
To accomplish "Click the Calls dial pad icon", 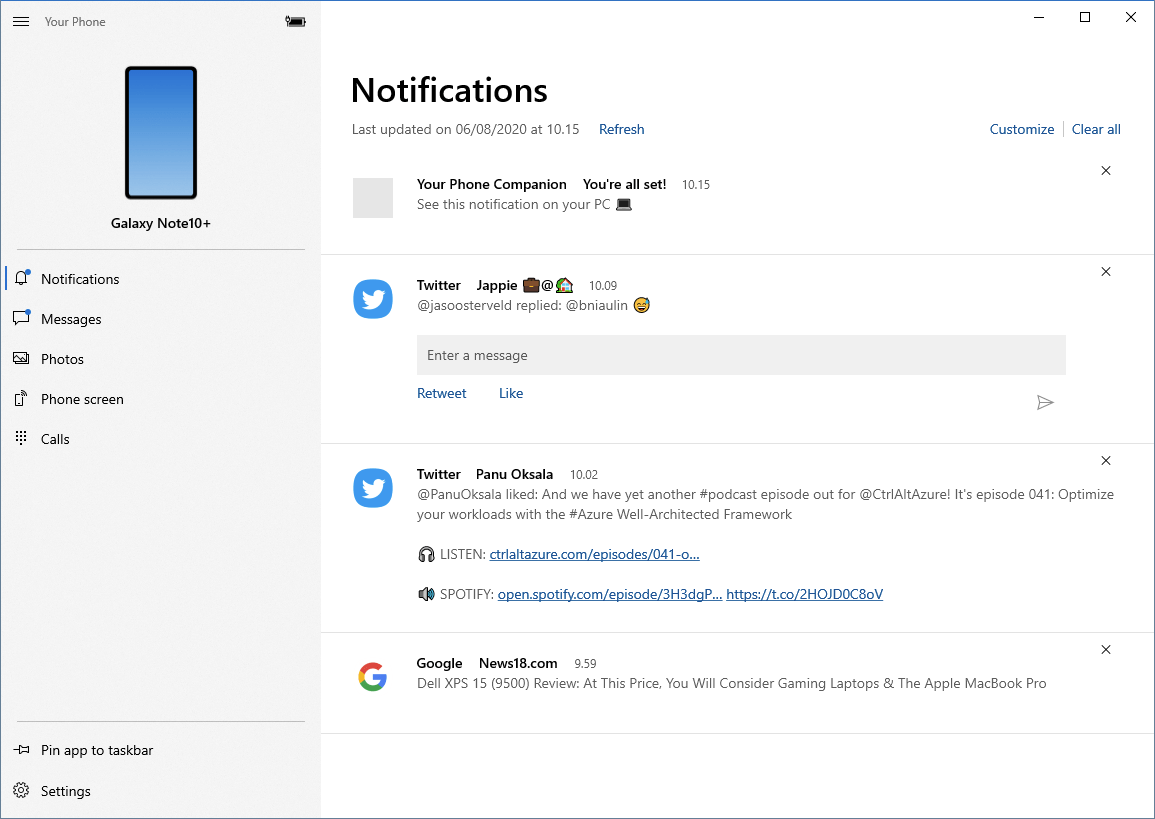I will pyautogui.click(x=21, y=438).
